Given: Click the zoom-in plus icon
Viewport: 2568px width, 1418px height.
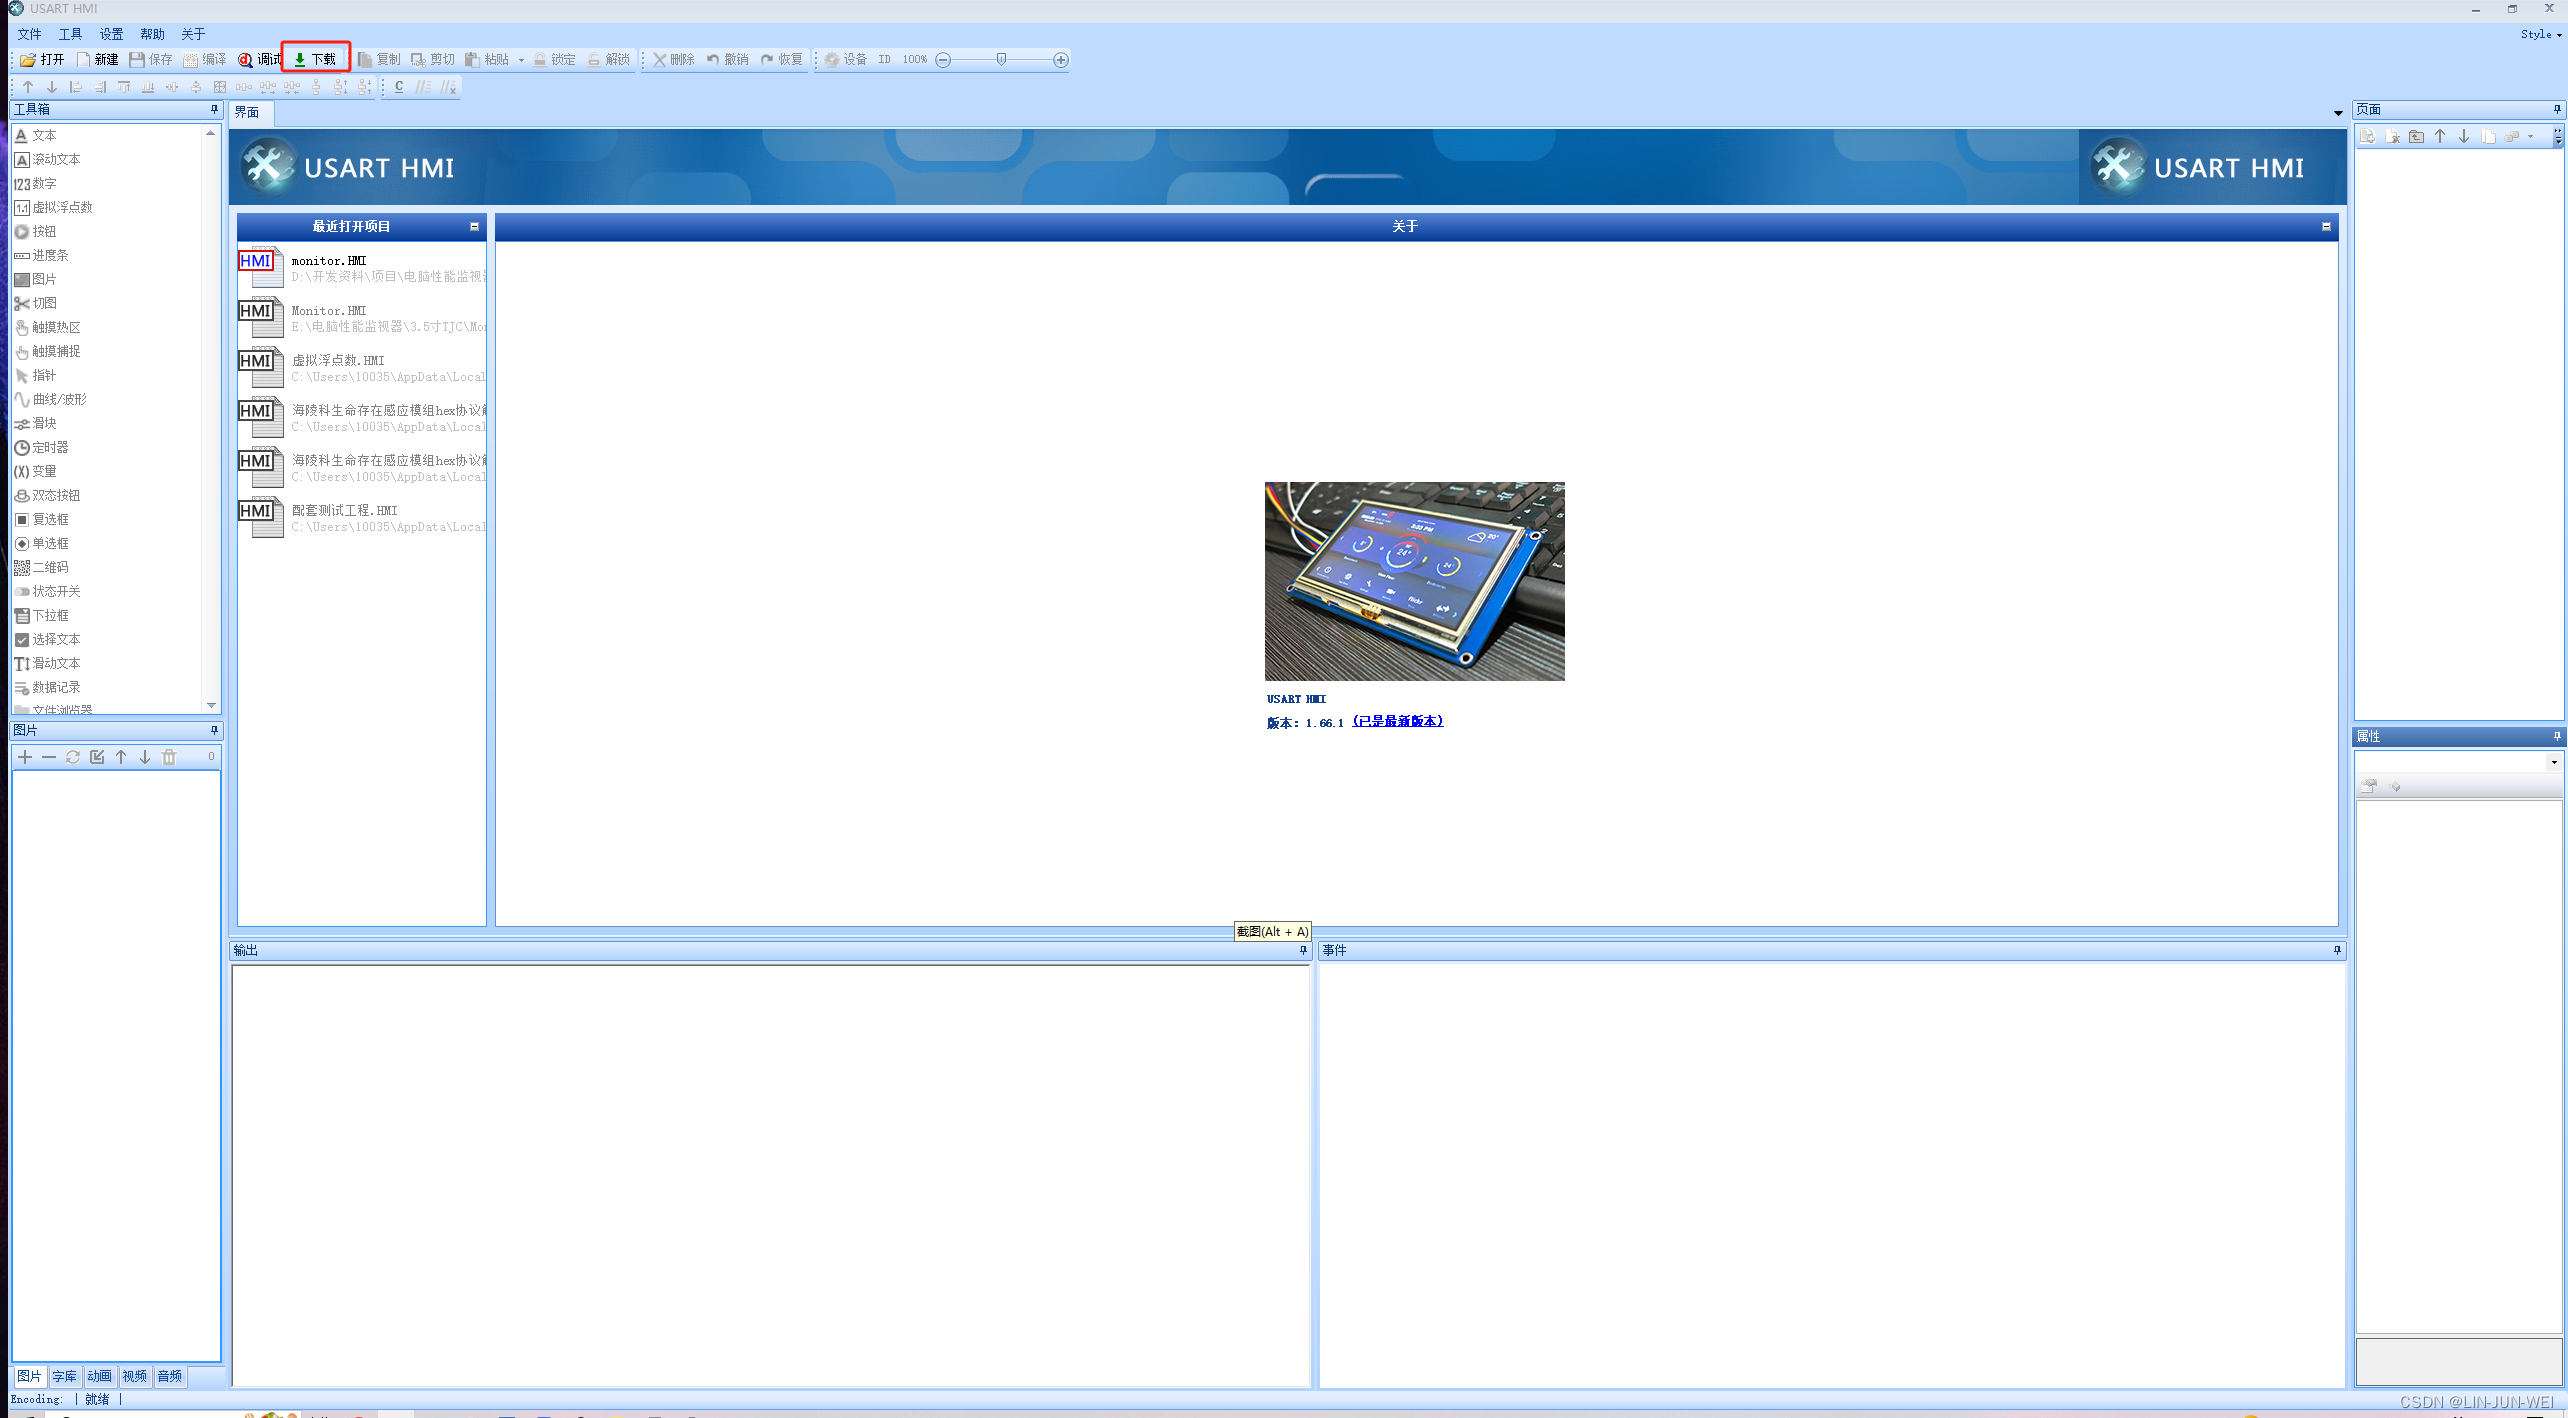Looking at the screenshot, I should [1061, 60].
